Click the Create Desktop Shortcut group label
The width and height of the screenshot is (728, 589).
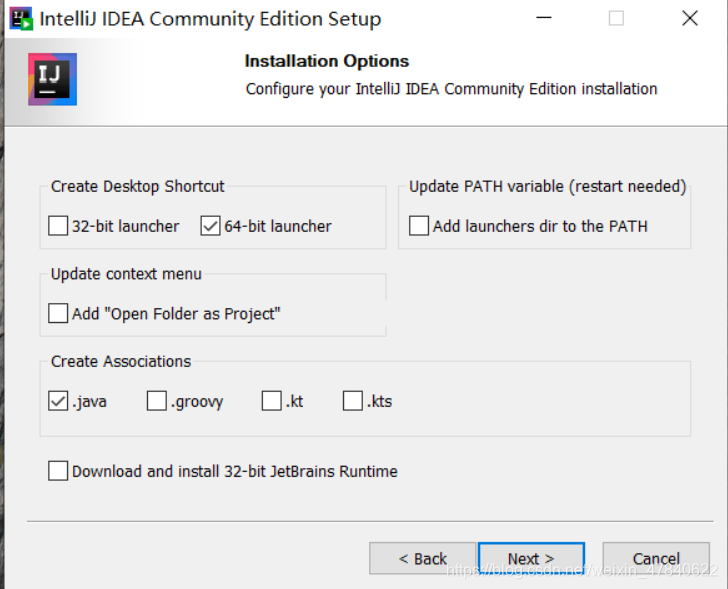[x=137, y=187]
